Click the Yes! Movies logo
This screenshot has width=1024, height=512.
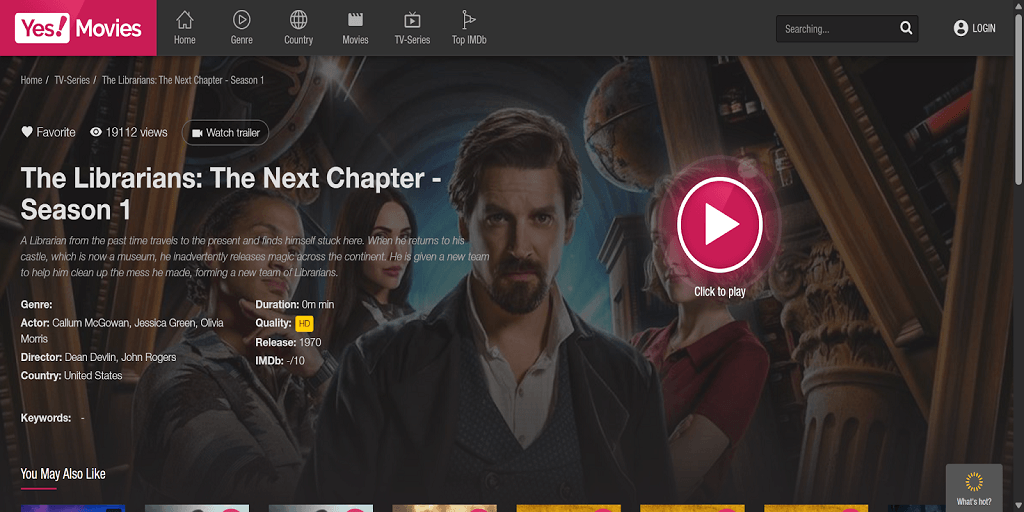(78, 28)
